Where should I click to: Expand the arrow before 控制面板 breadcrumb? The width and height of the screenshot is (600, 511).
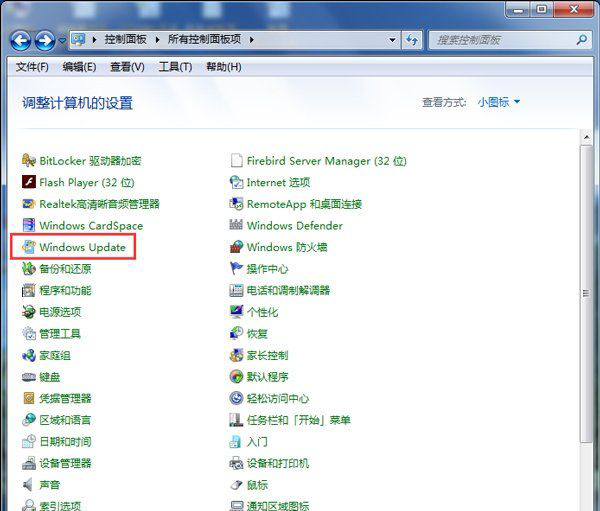point(94,40)
